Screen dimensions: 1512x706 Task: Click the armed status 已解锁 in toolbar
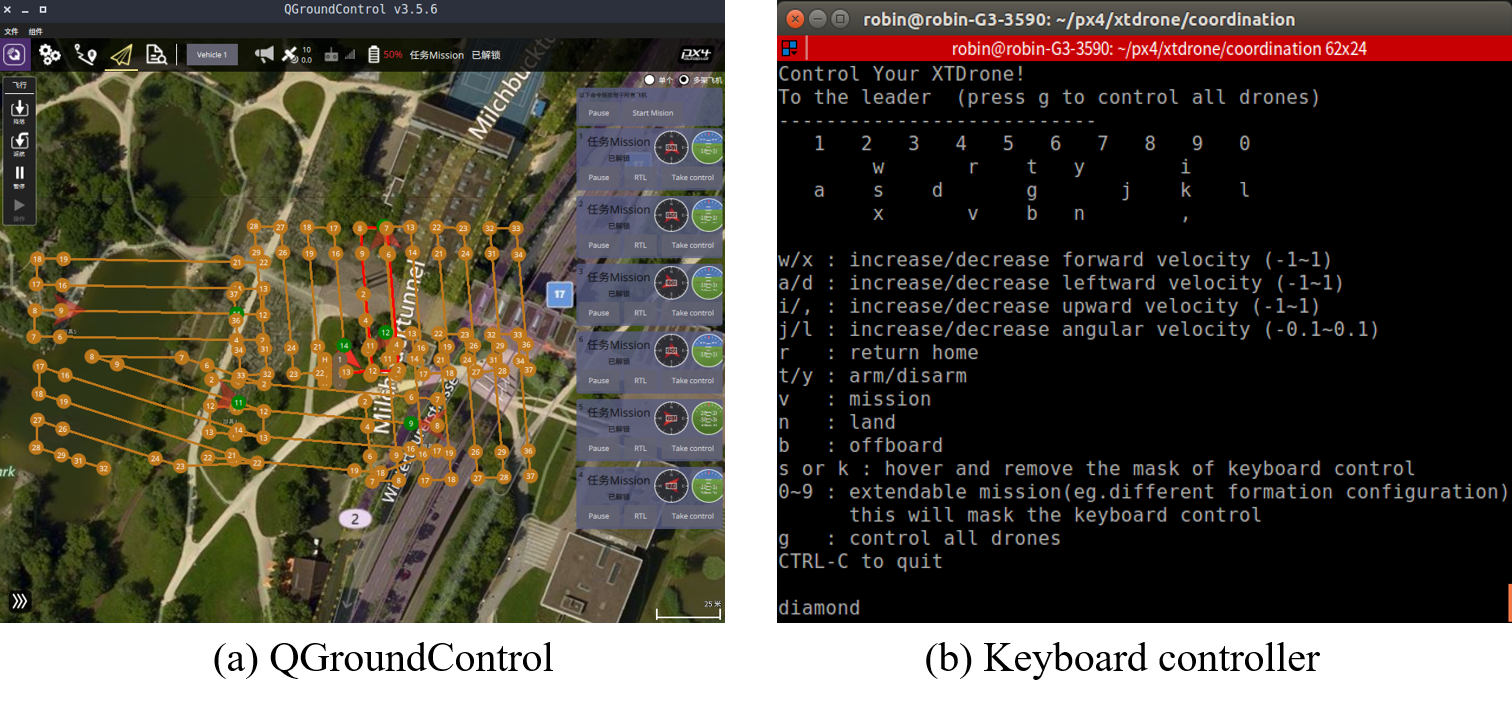pyautogui.click(x=485, y=55)
